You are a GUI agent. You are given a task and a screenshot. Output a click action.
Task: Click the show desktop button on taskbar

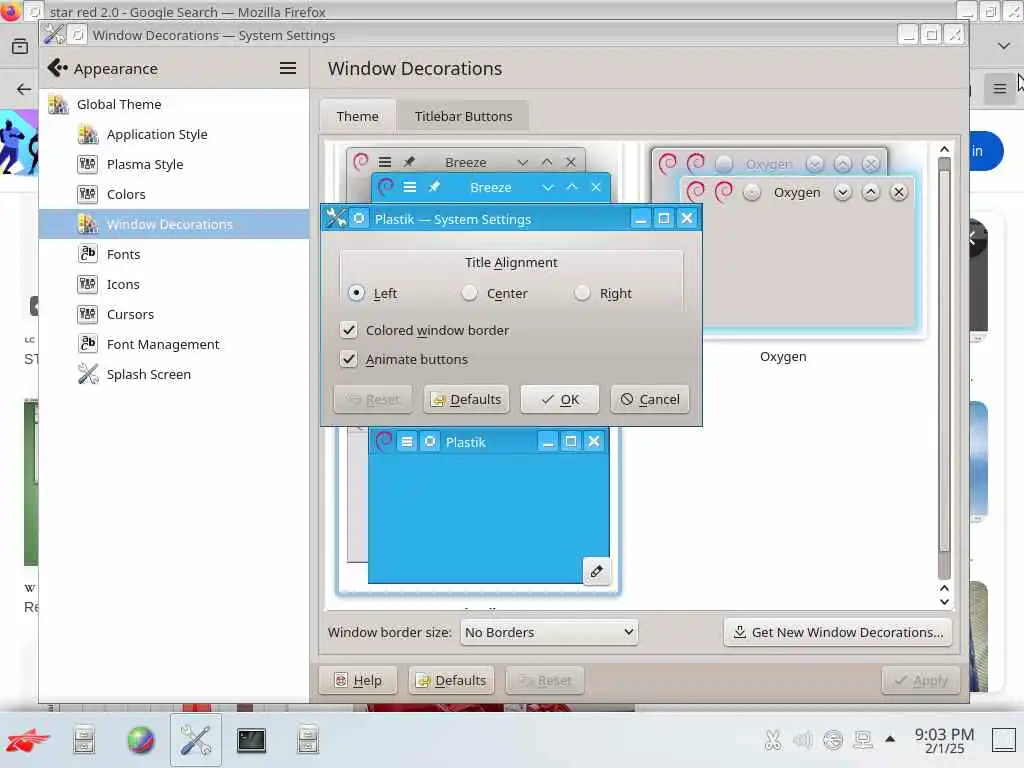point(1004,740)
